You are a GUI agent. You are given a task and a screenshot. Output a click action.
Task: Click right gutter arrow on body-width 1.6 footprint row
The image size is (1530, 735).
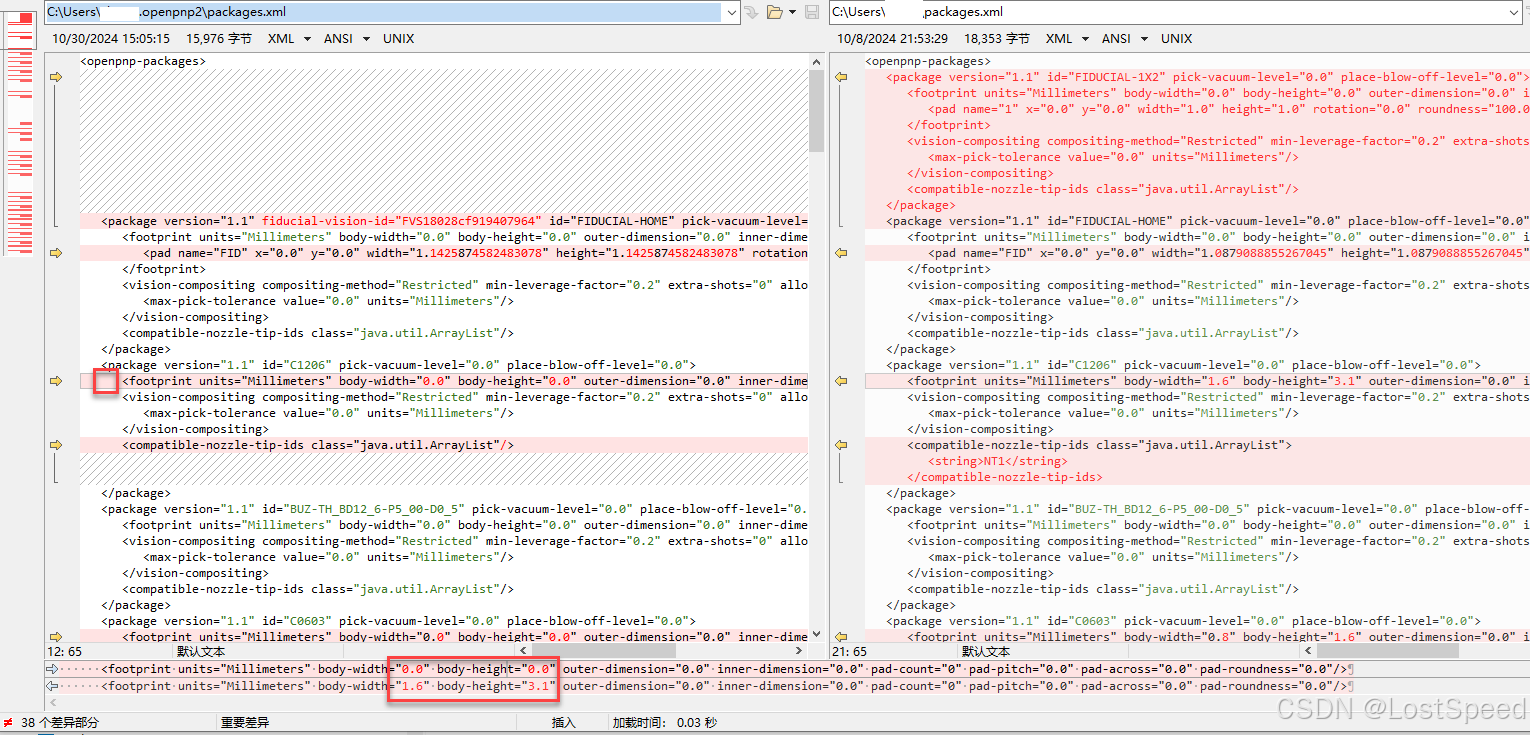click(x=842, y=381)
